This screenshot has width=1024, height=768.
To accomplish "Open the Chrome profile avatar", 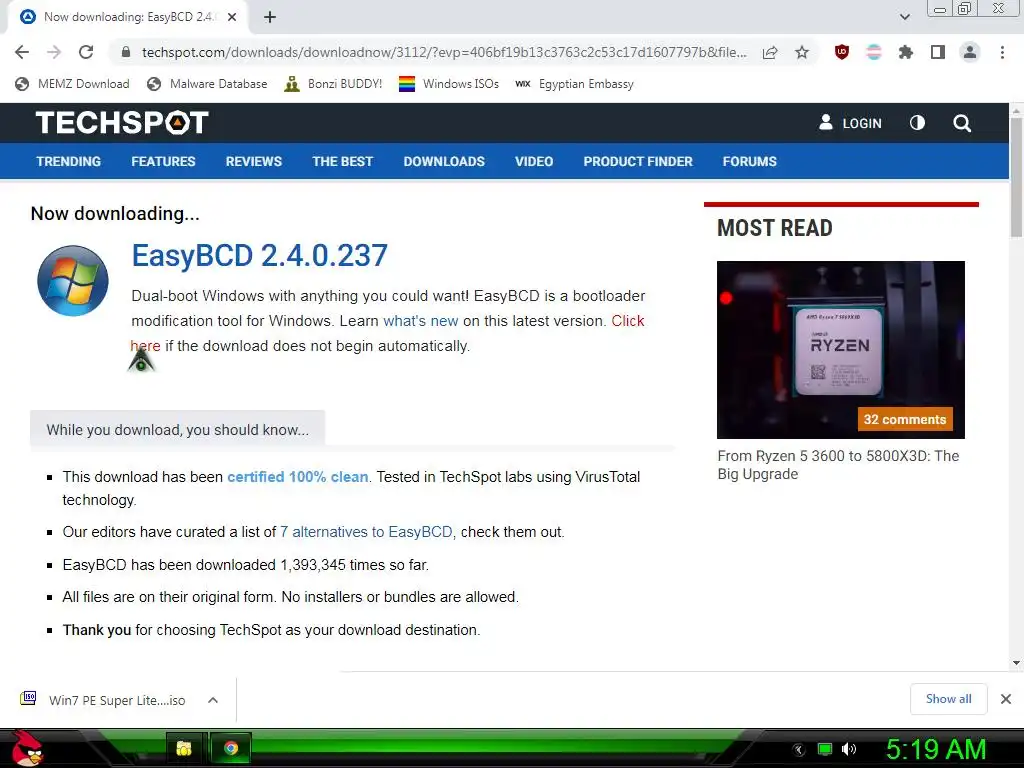I will click(970, 52).
